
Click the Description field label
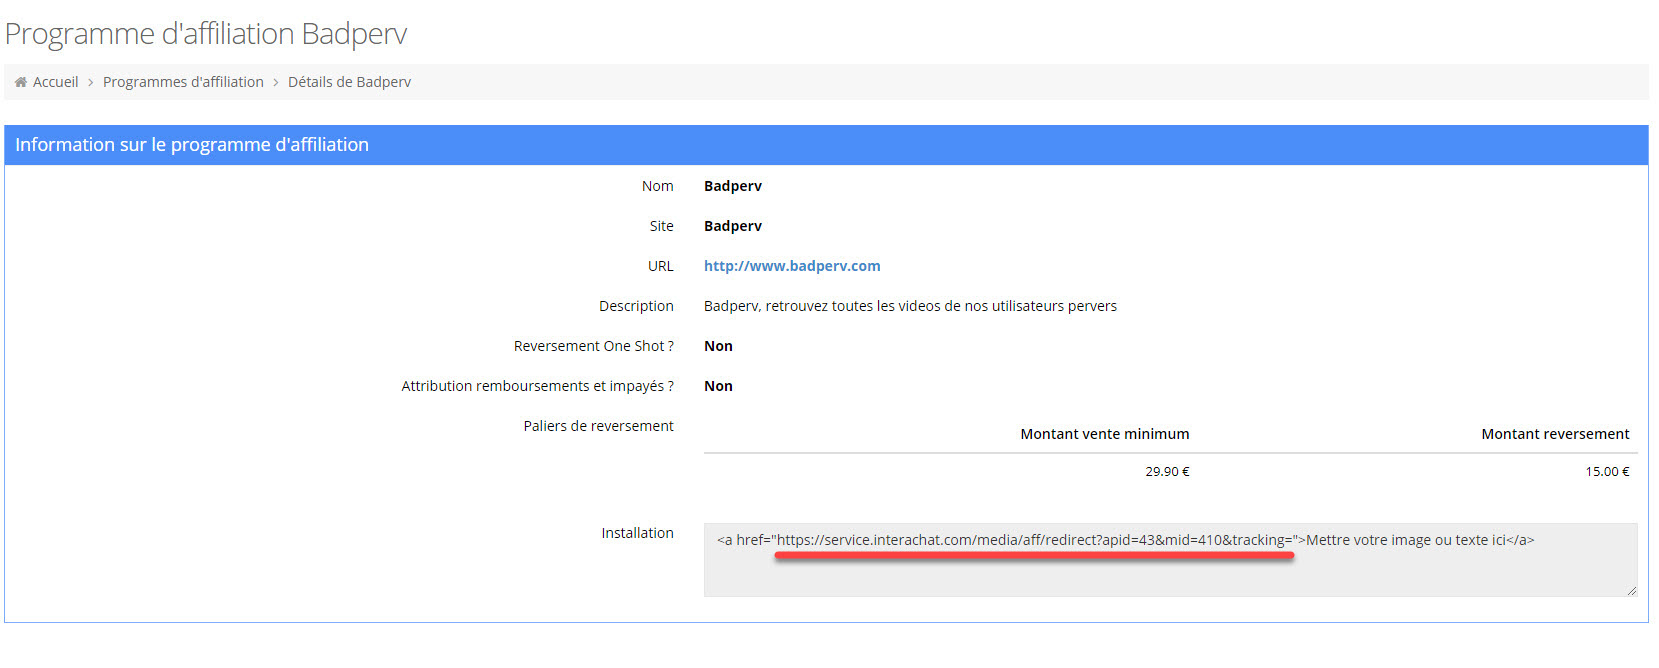(636, 306)
